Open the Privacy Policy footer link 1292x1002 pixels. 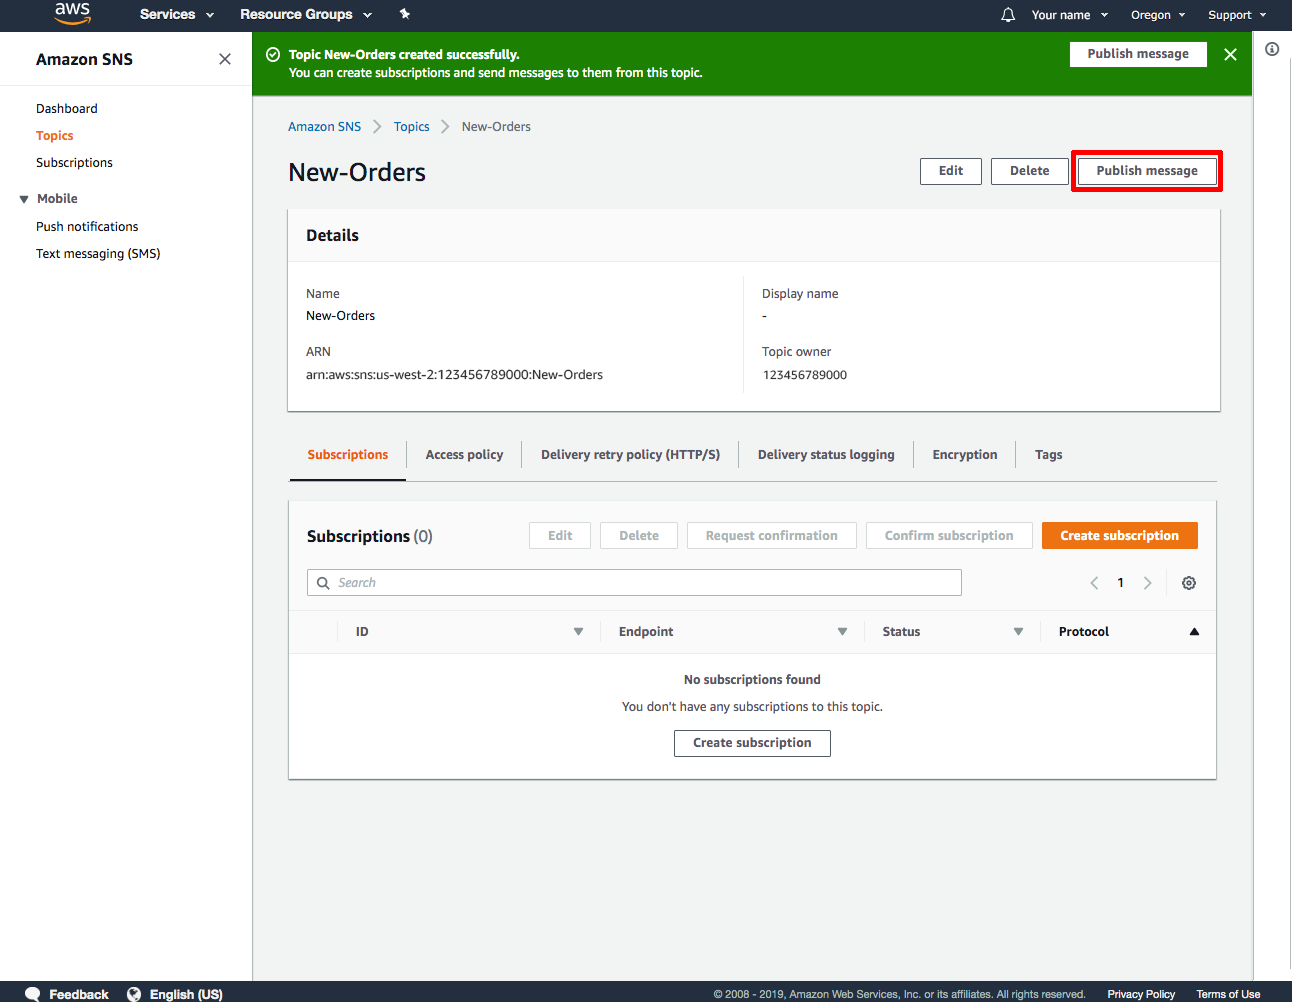[1141, 994]
